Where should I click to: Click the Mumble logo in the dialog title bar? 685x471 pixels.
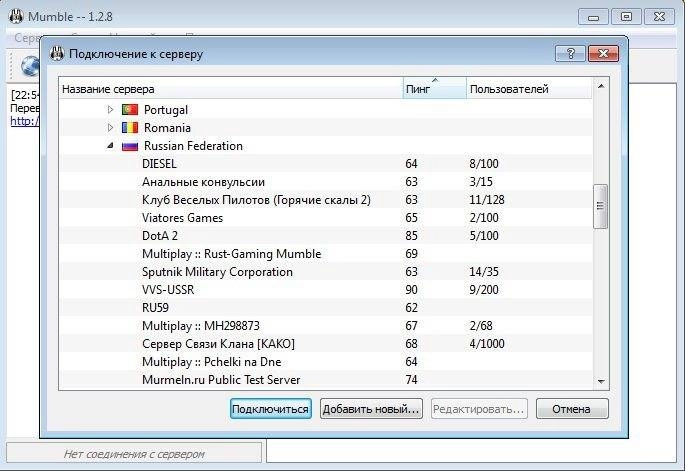(57, 54)
